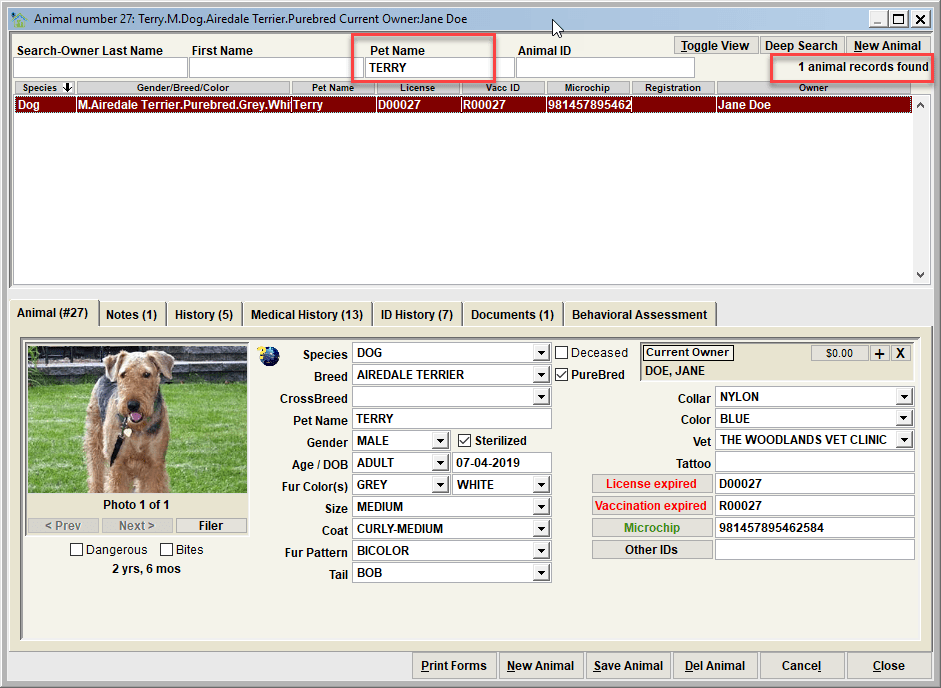Click the globe help icon beside Species
This screenshot has height=688, width=941.
[x=269, y=356]
